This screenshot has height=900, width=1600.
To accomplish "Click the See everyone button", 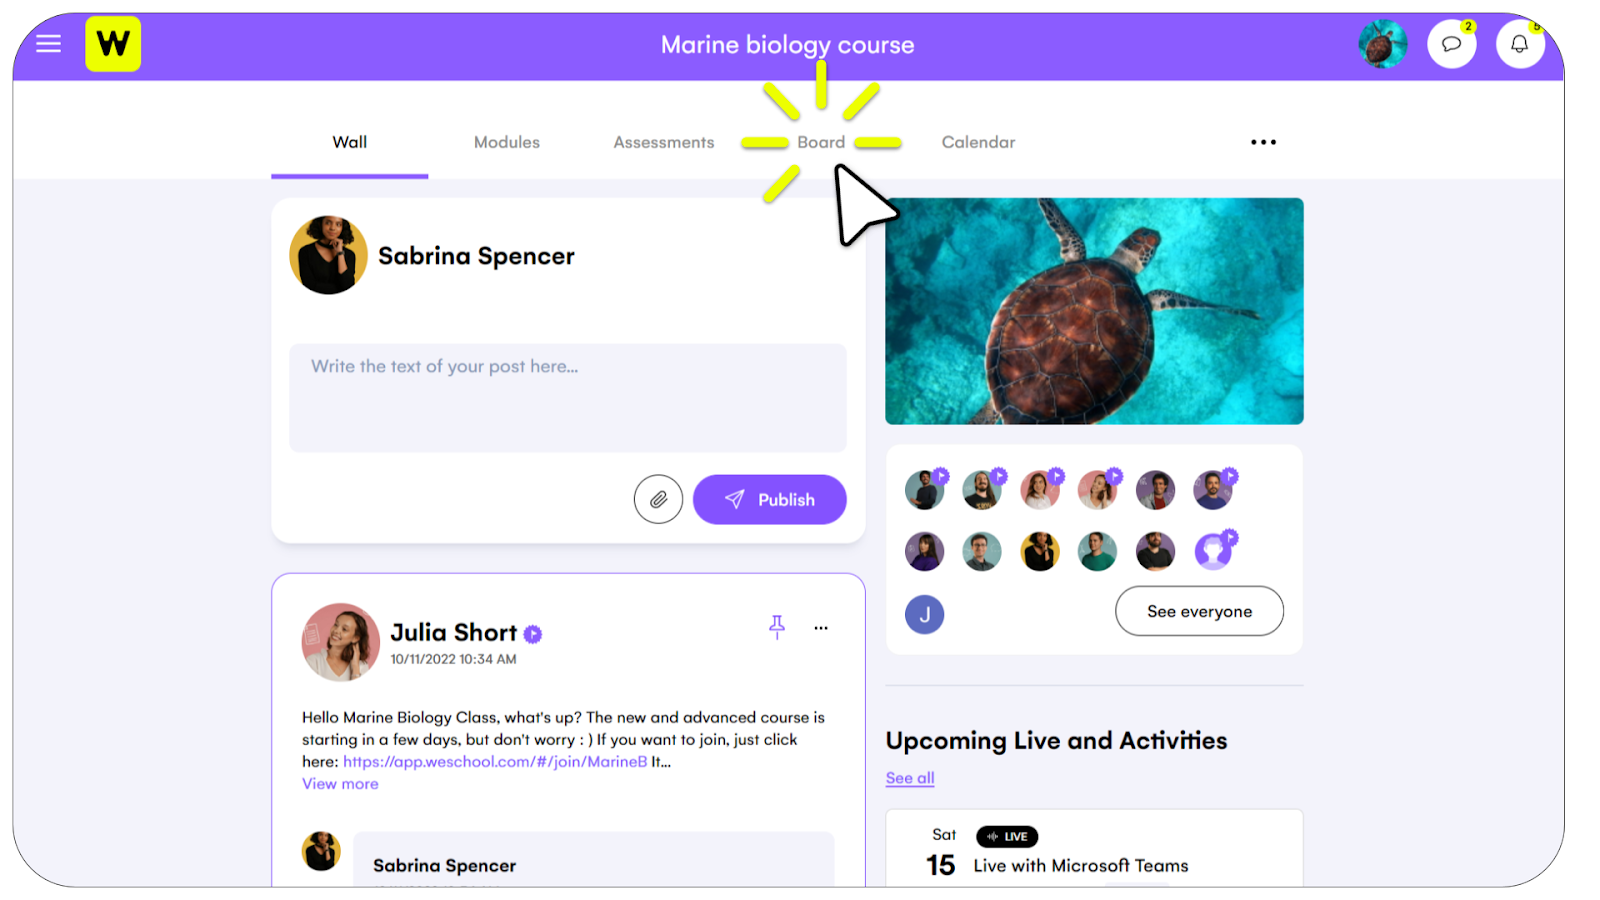I will tap(1199, 611).
